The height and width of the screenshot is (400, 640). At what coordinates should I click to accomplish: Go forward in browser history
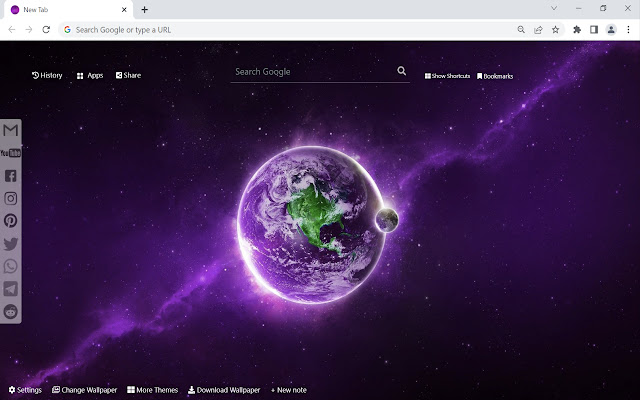pos(29,29)
